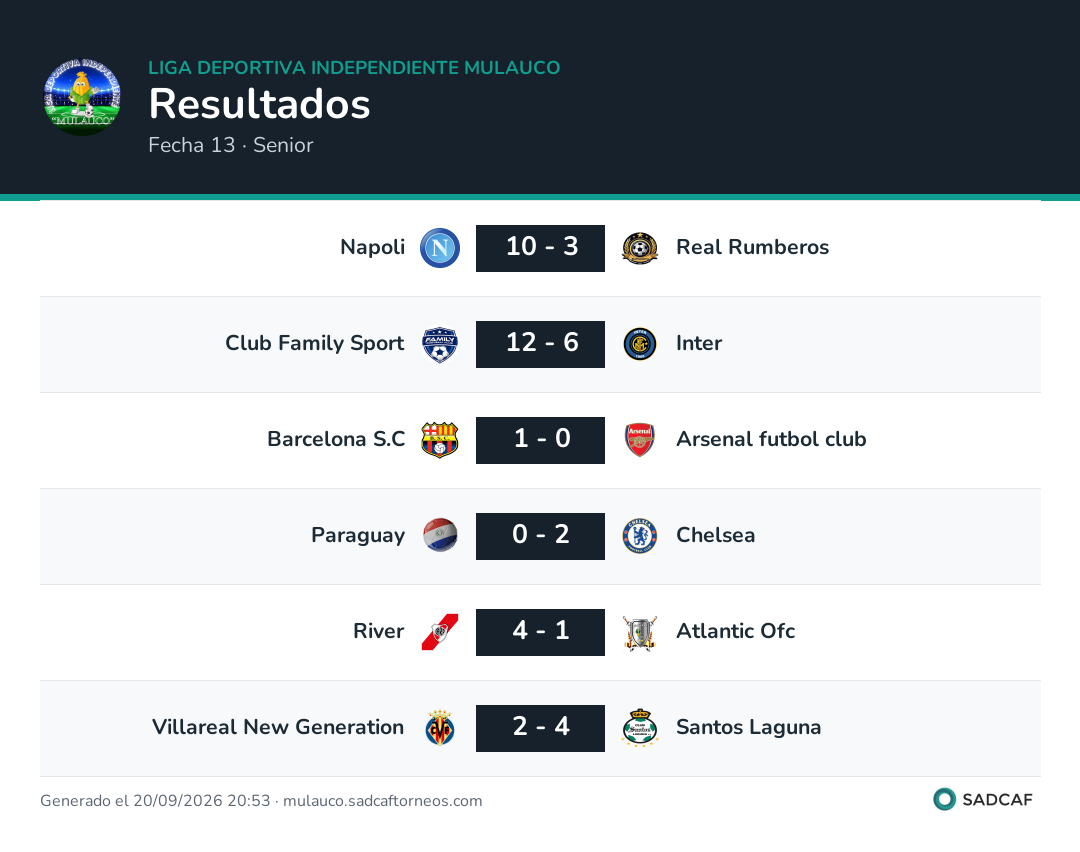The image size is (1080, 852).
Task: Click the Liga Deportiva Independiente Mulauco title
Action: click(354, 67)
